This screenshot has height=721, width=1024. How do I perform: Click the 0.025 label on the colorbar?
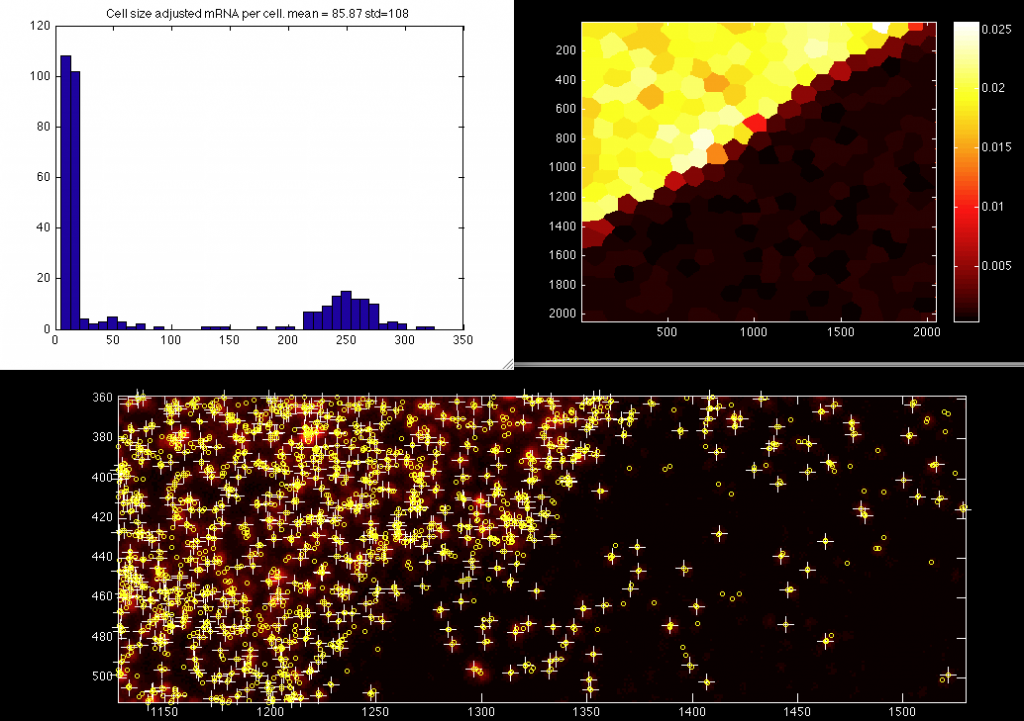pos(997,29)
